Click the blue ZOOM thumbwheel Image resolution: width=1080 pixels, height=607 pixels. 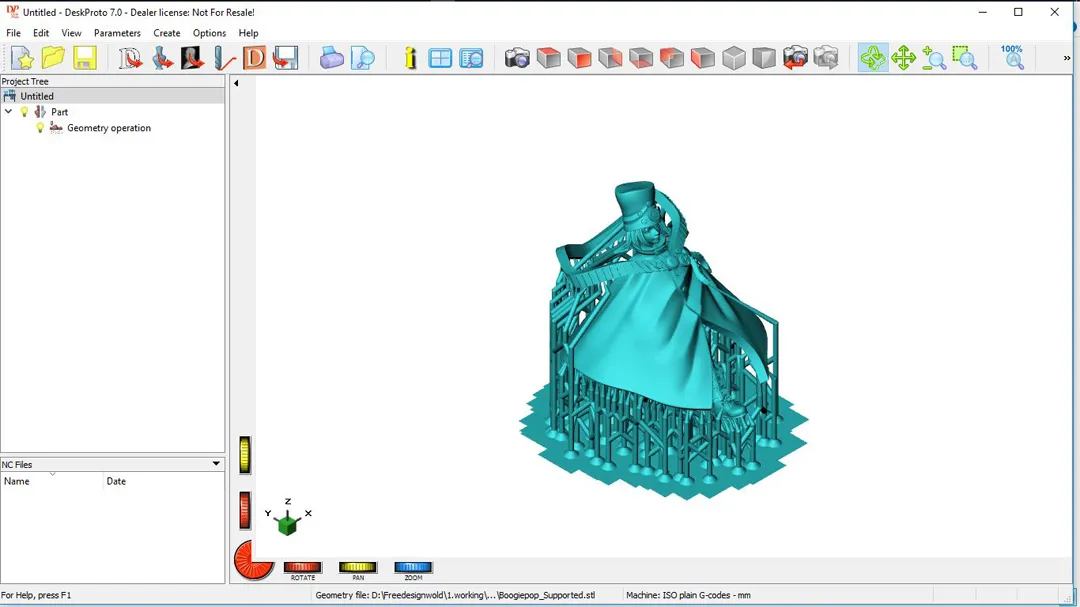[413, 567]
